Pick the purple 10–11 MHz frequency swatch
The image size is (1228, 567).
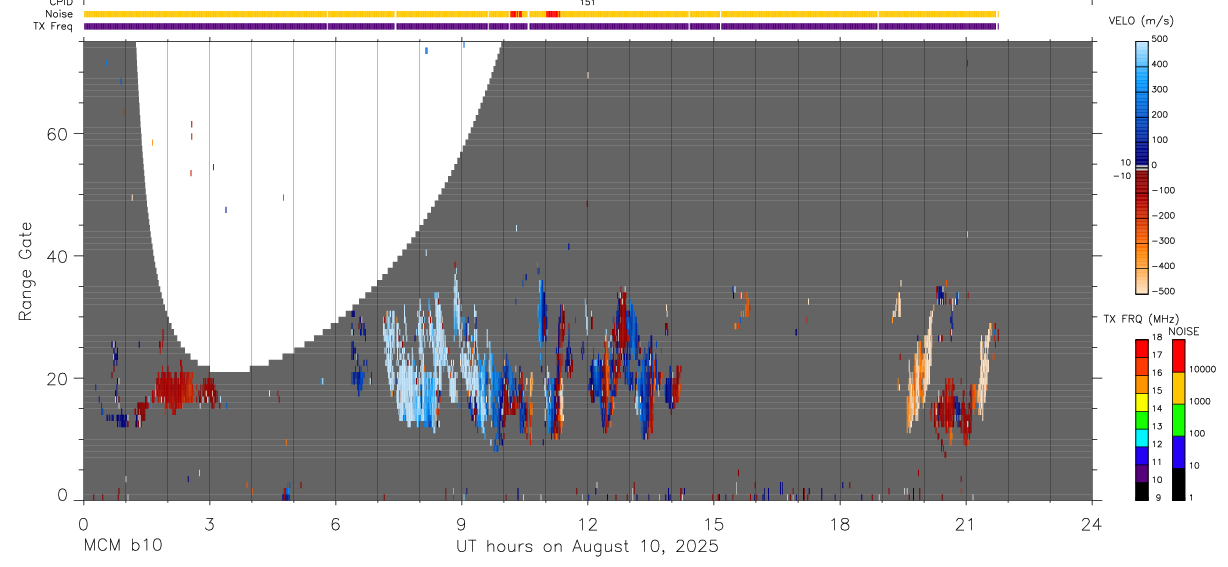tap(1141, 471)
